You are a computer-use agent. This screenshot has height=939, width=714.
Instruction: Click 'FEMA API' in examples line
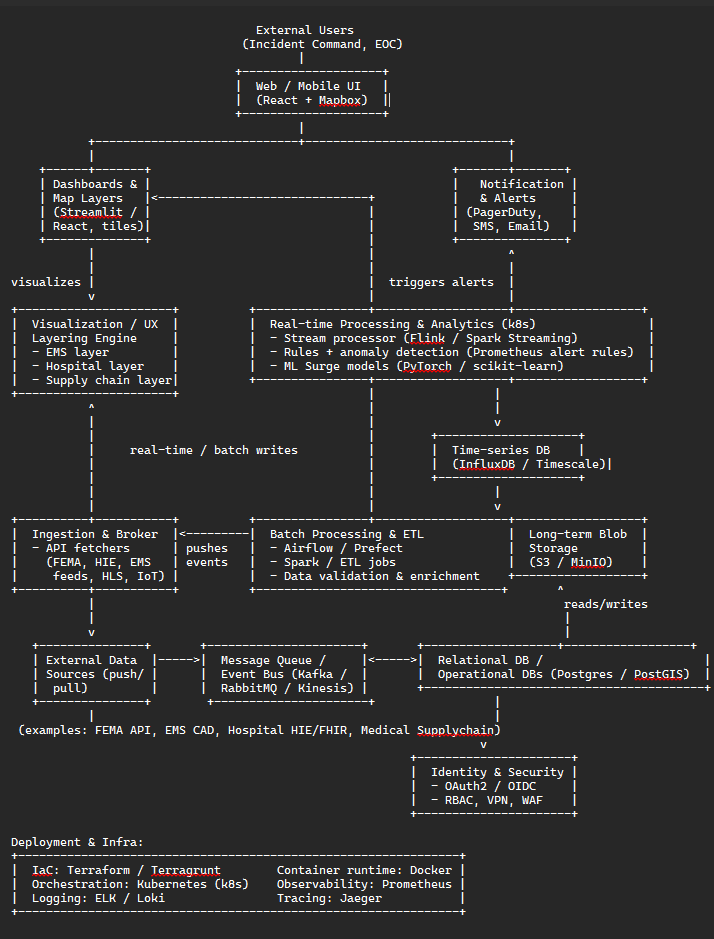pos(123,730)
